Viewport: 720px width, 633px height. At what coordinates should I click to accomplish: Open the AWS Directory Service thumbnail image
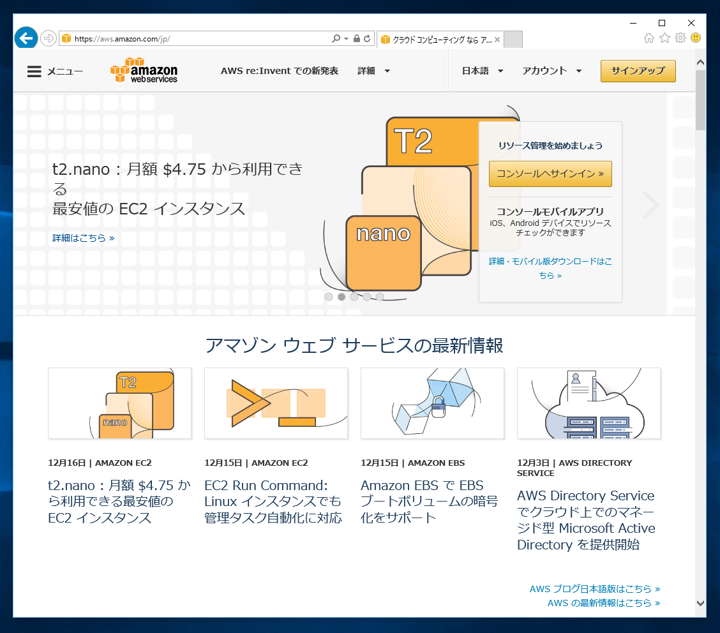pos(589,403)
